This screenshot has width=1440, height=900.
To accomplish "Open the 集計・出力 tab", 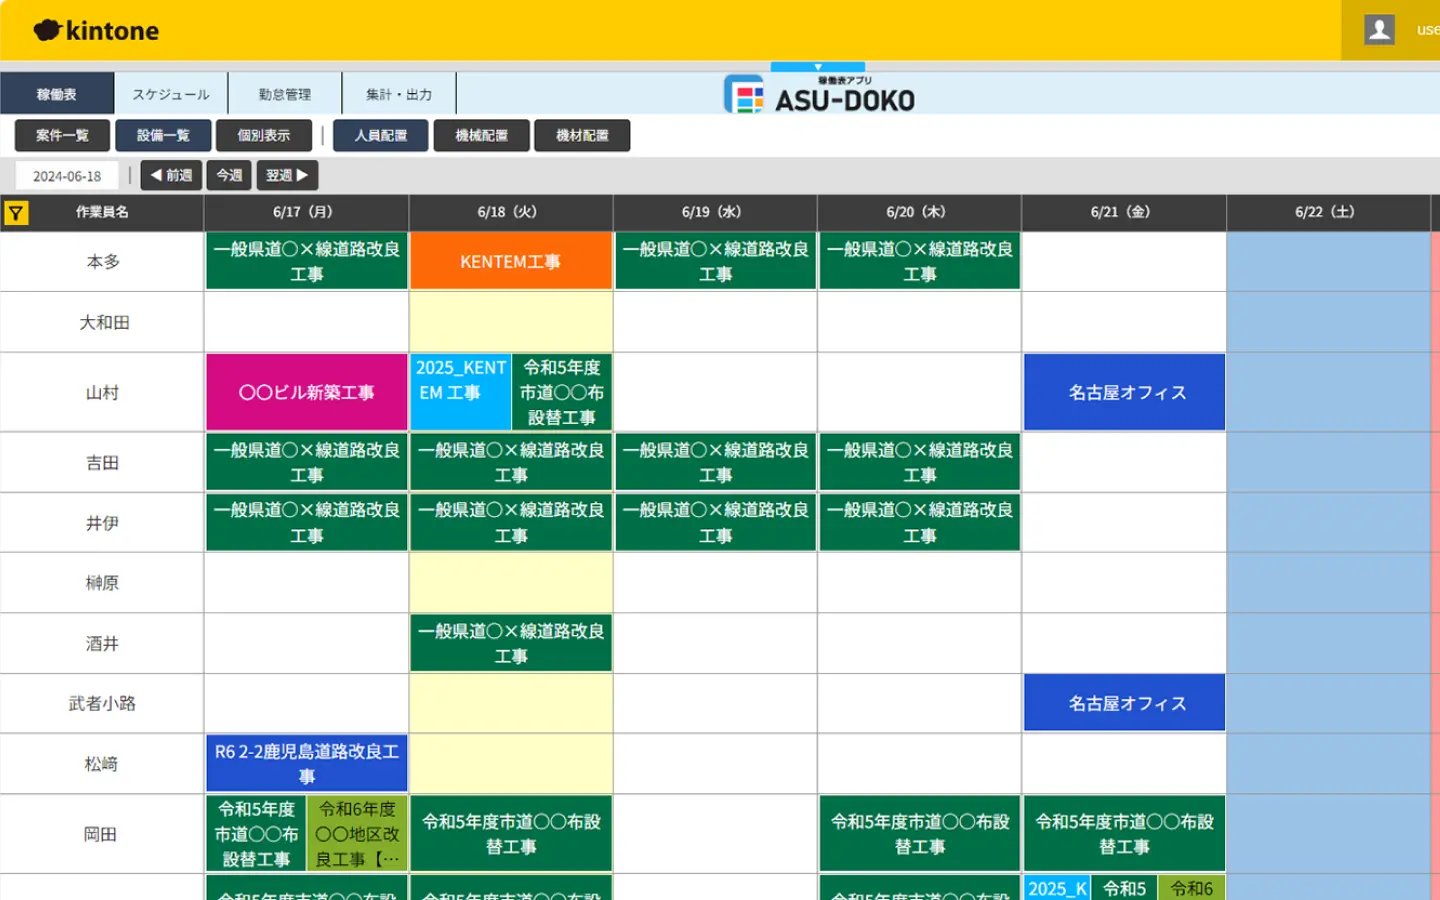I will [x=399, y=94].
